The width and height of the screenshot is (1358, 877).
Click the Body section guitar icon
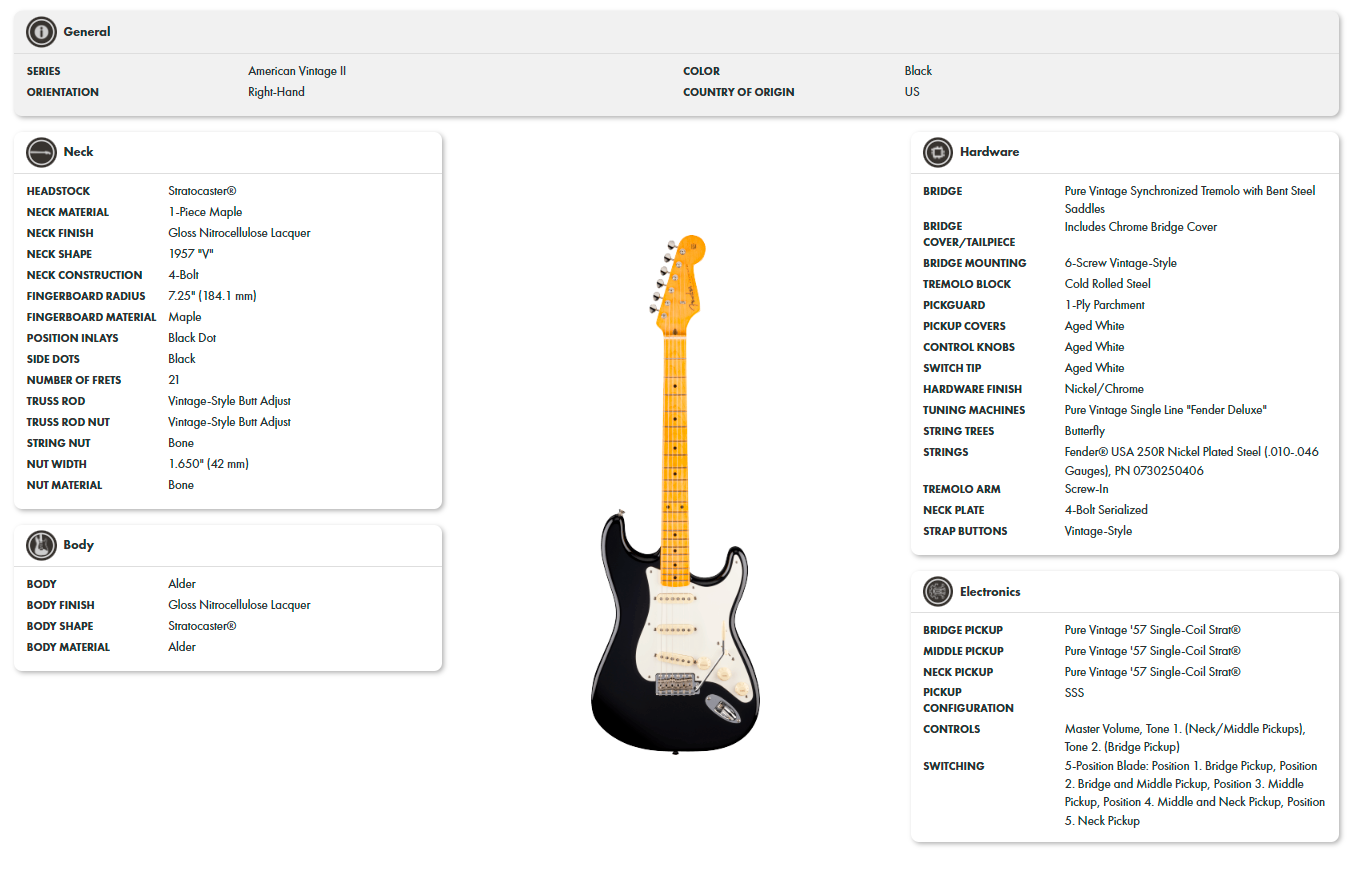[42, 544]
